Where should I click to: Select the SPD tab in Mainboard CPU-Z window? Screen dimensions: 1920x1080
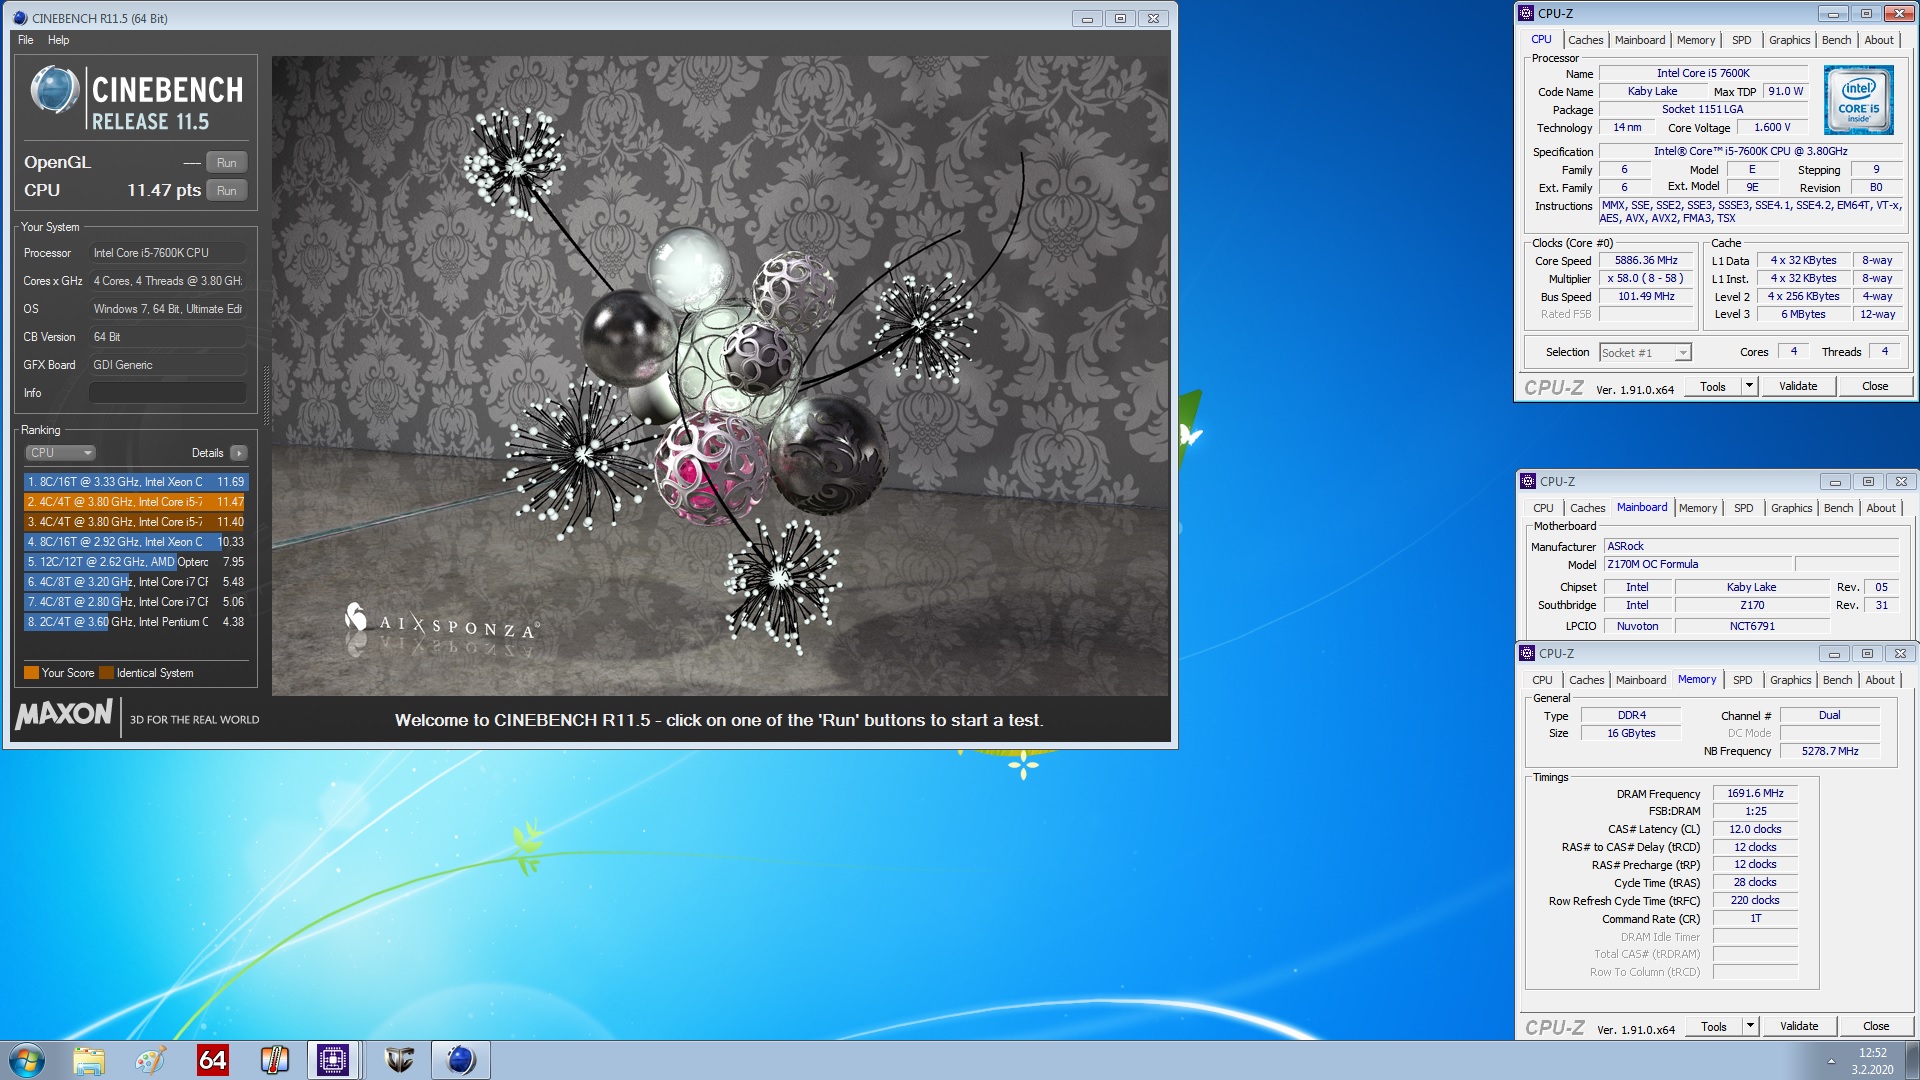point(1743,508)
